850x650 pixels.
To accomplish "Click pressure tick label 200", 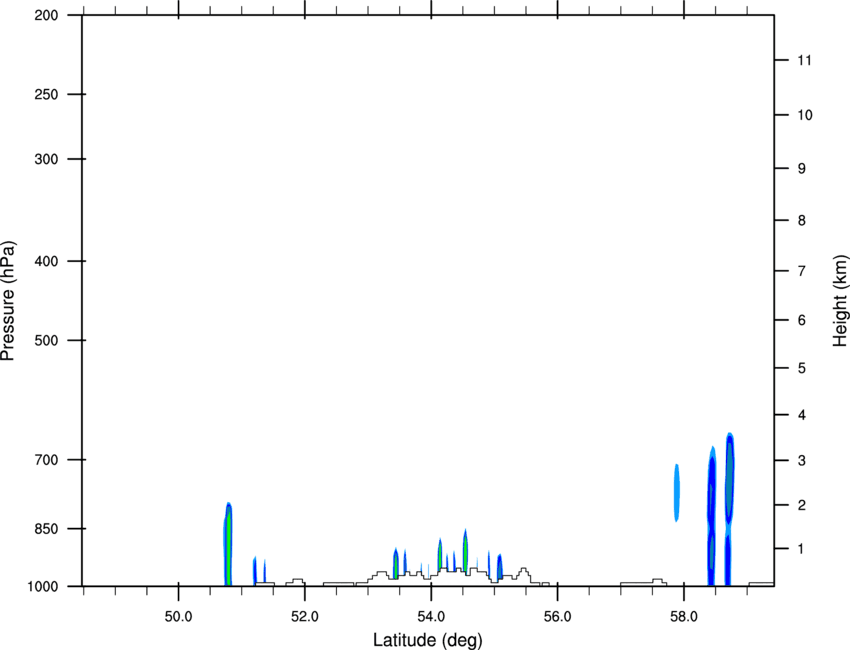I will coord(46,15).
